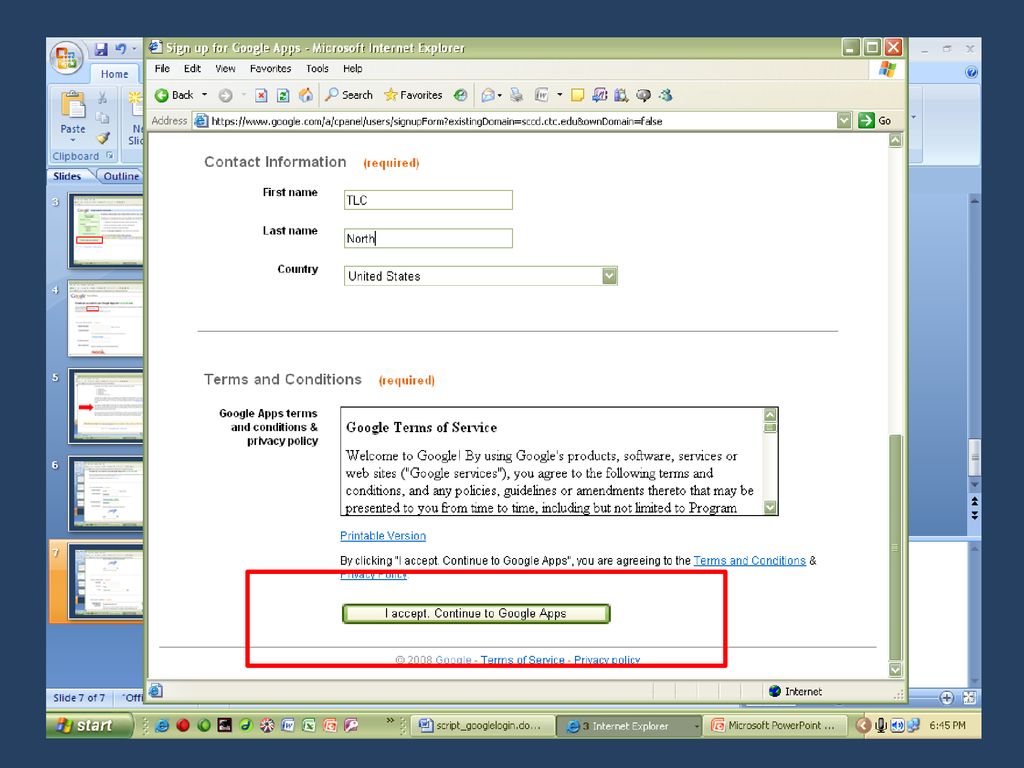
Task: Open the Edit menu
Action: click(x=192, y=69)
